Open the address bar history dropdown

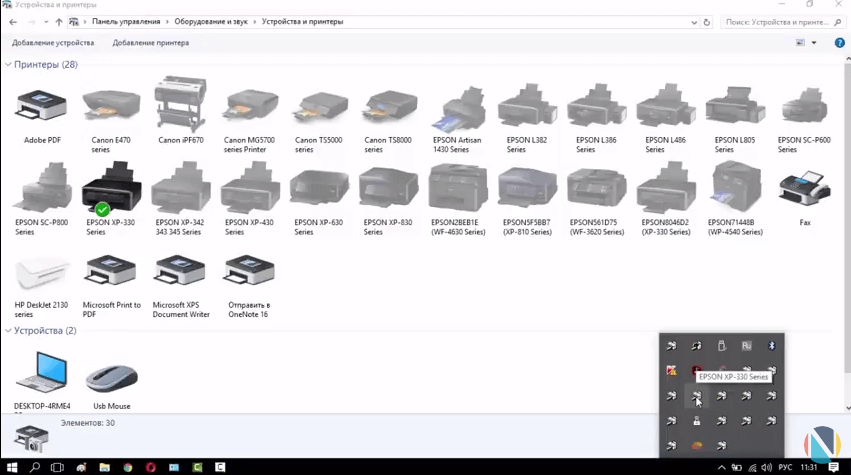[694, 22]
